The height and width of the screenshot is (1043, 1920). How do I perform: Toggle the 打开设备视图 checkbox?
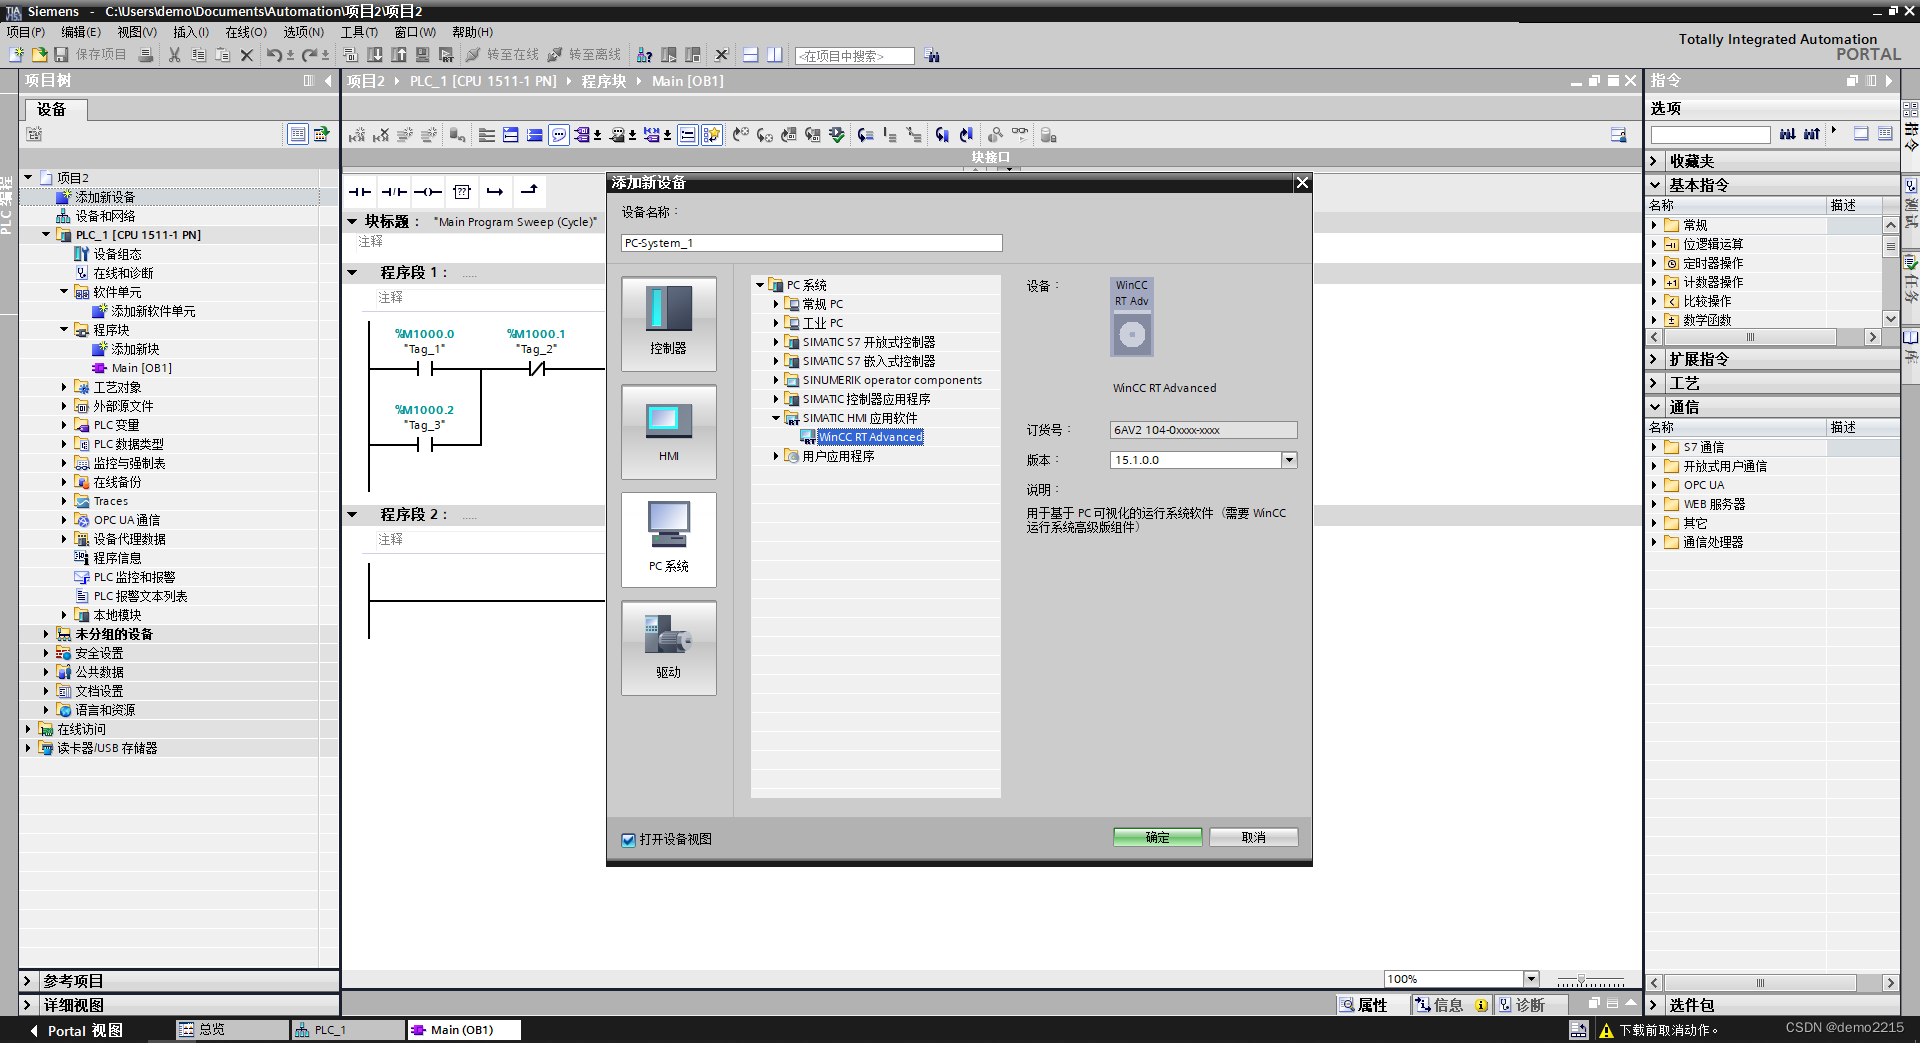click(x=628, y=840)
